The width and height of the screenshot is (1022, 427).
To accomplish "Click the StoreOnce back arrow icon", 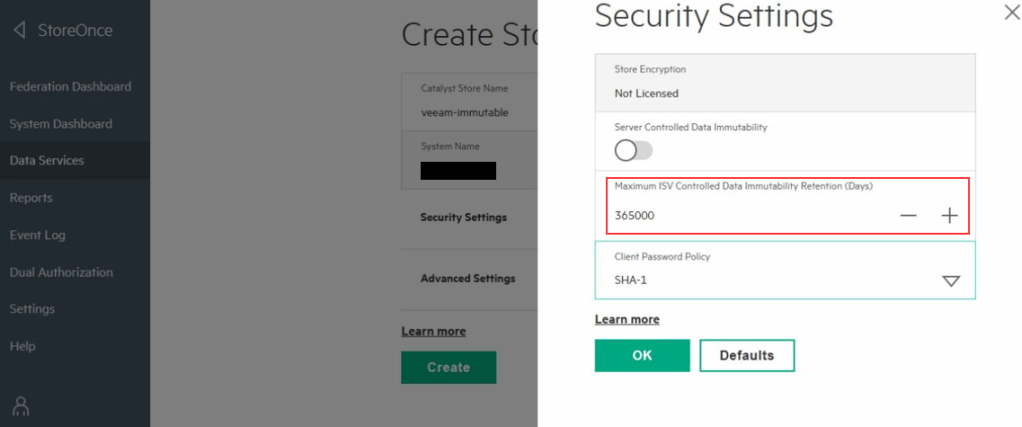I will (19, 30).
